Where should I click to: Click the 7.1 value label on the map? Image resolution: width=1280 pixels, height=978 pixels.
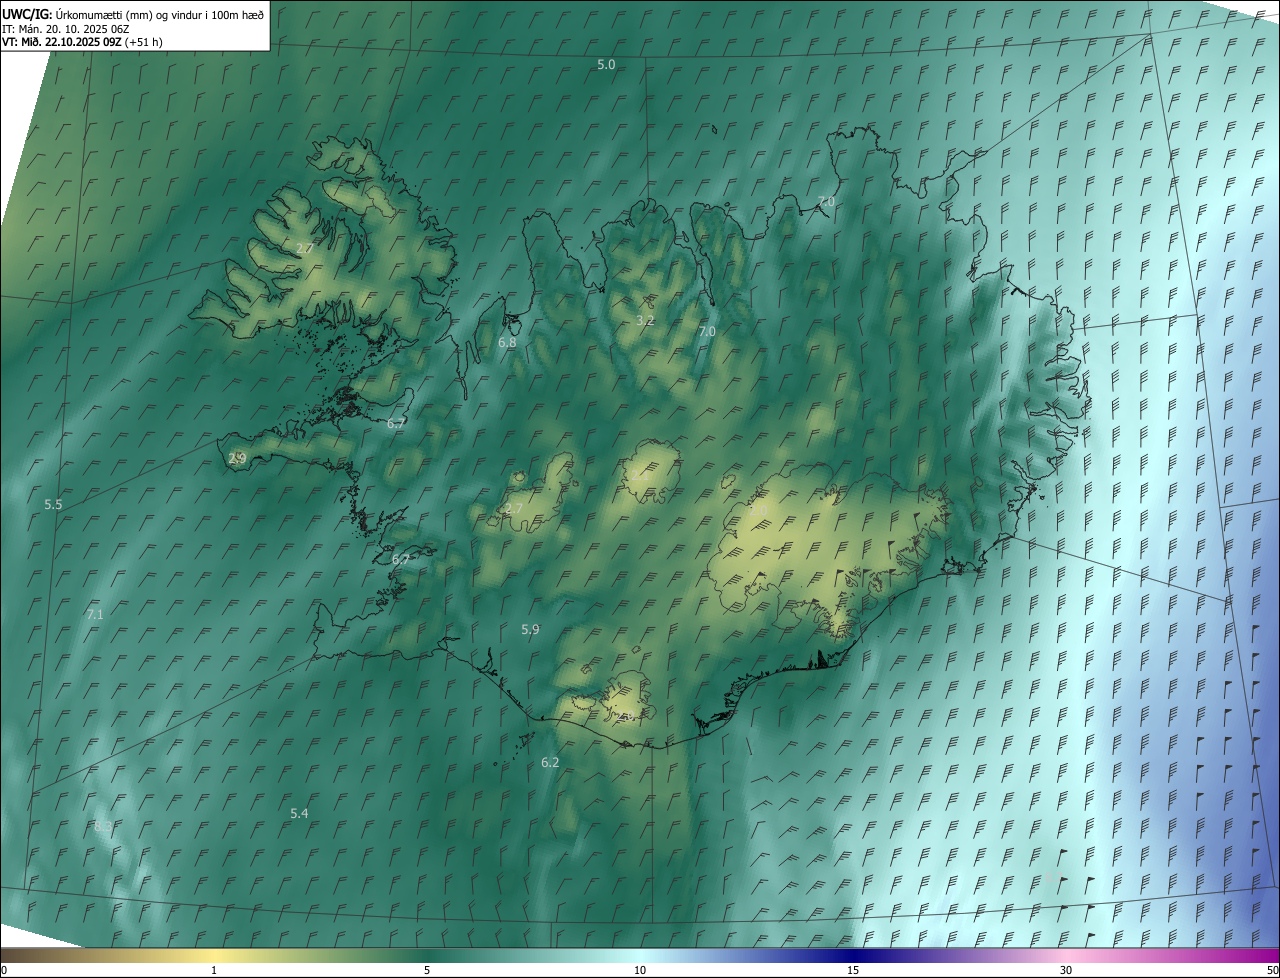coord(95,614)
